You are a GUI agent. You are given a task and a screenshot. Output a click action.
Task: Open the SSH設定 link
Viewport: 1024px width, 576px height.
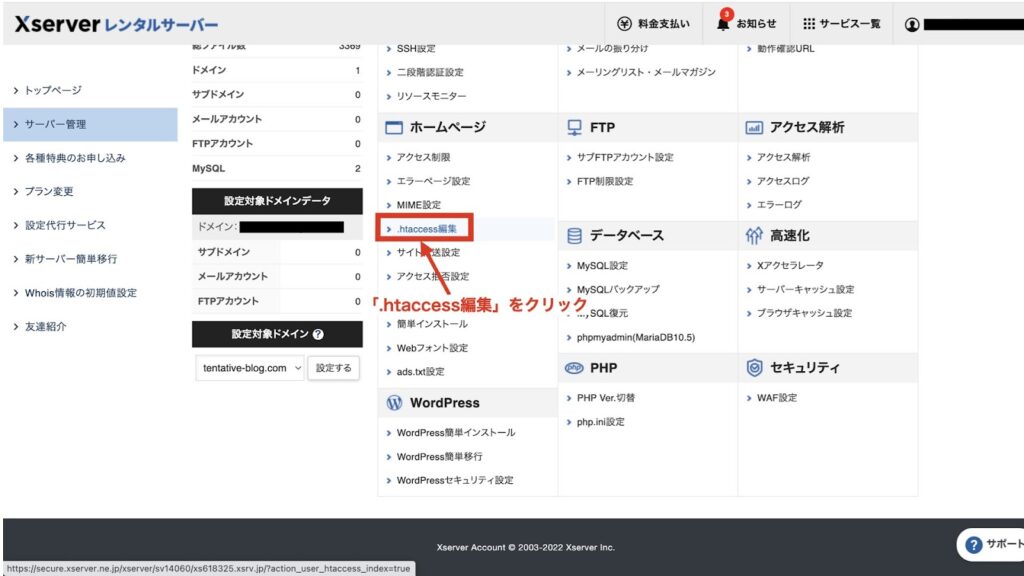tap(415, 49)
